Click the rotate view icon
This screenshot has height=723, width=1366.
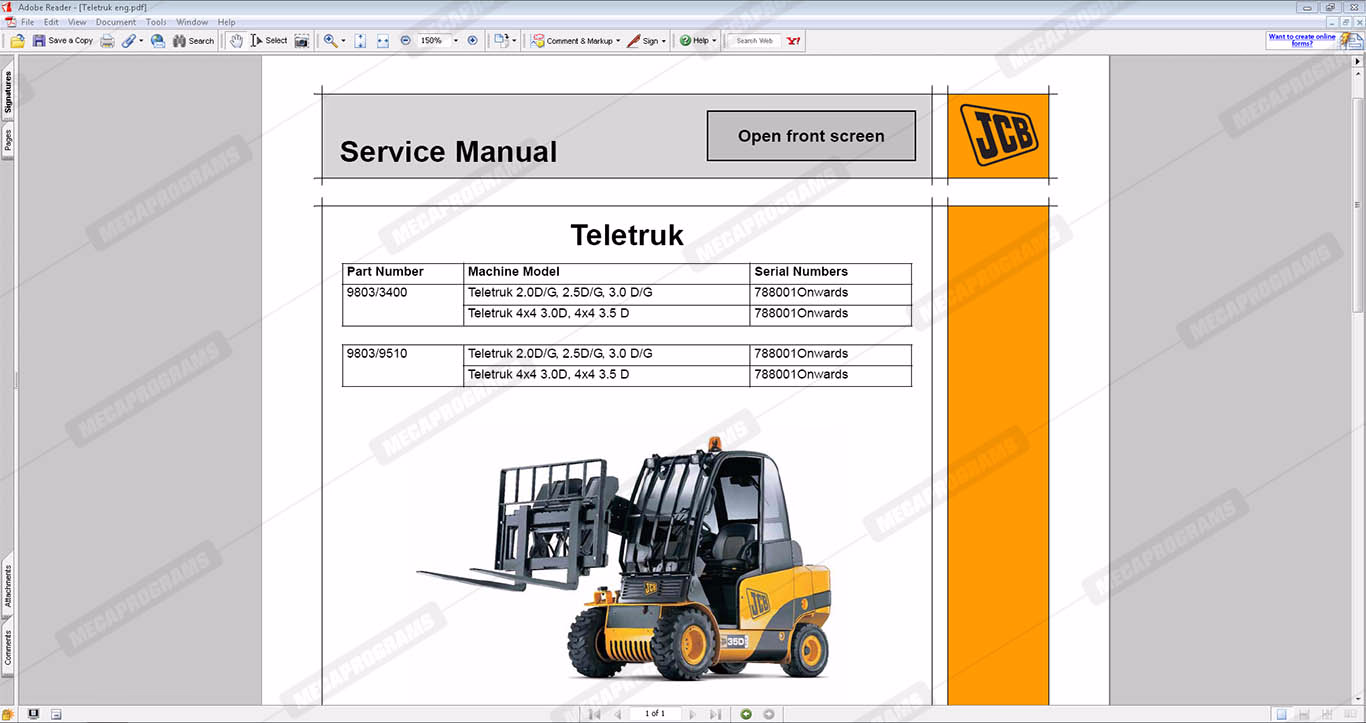tap(501, 41)
